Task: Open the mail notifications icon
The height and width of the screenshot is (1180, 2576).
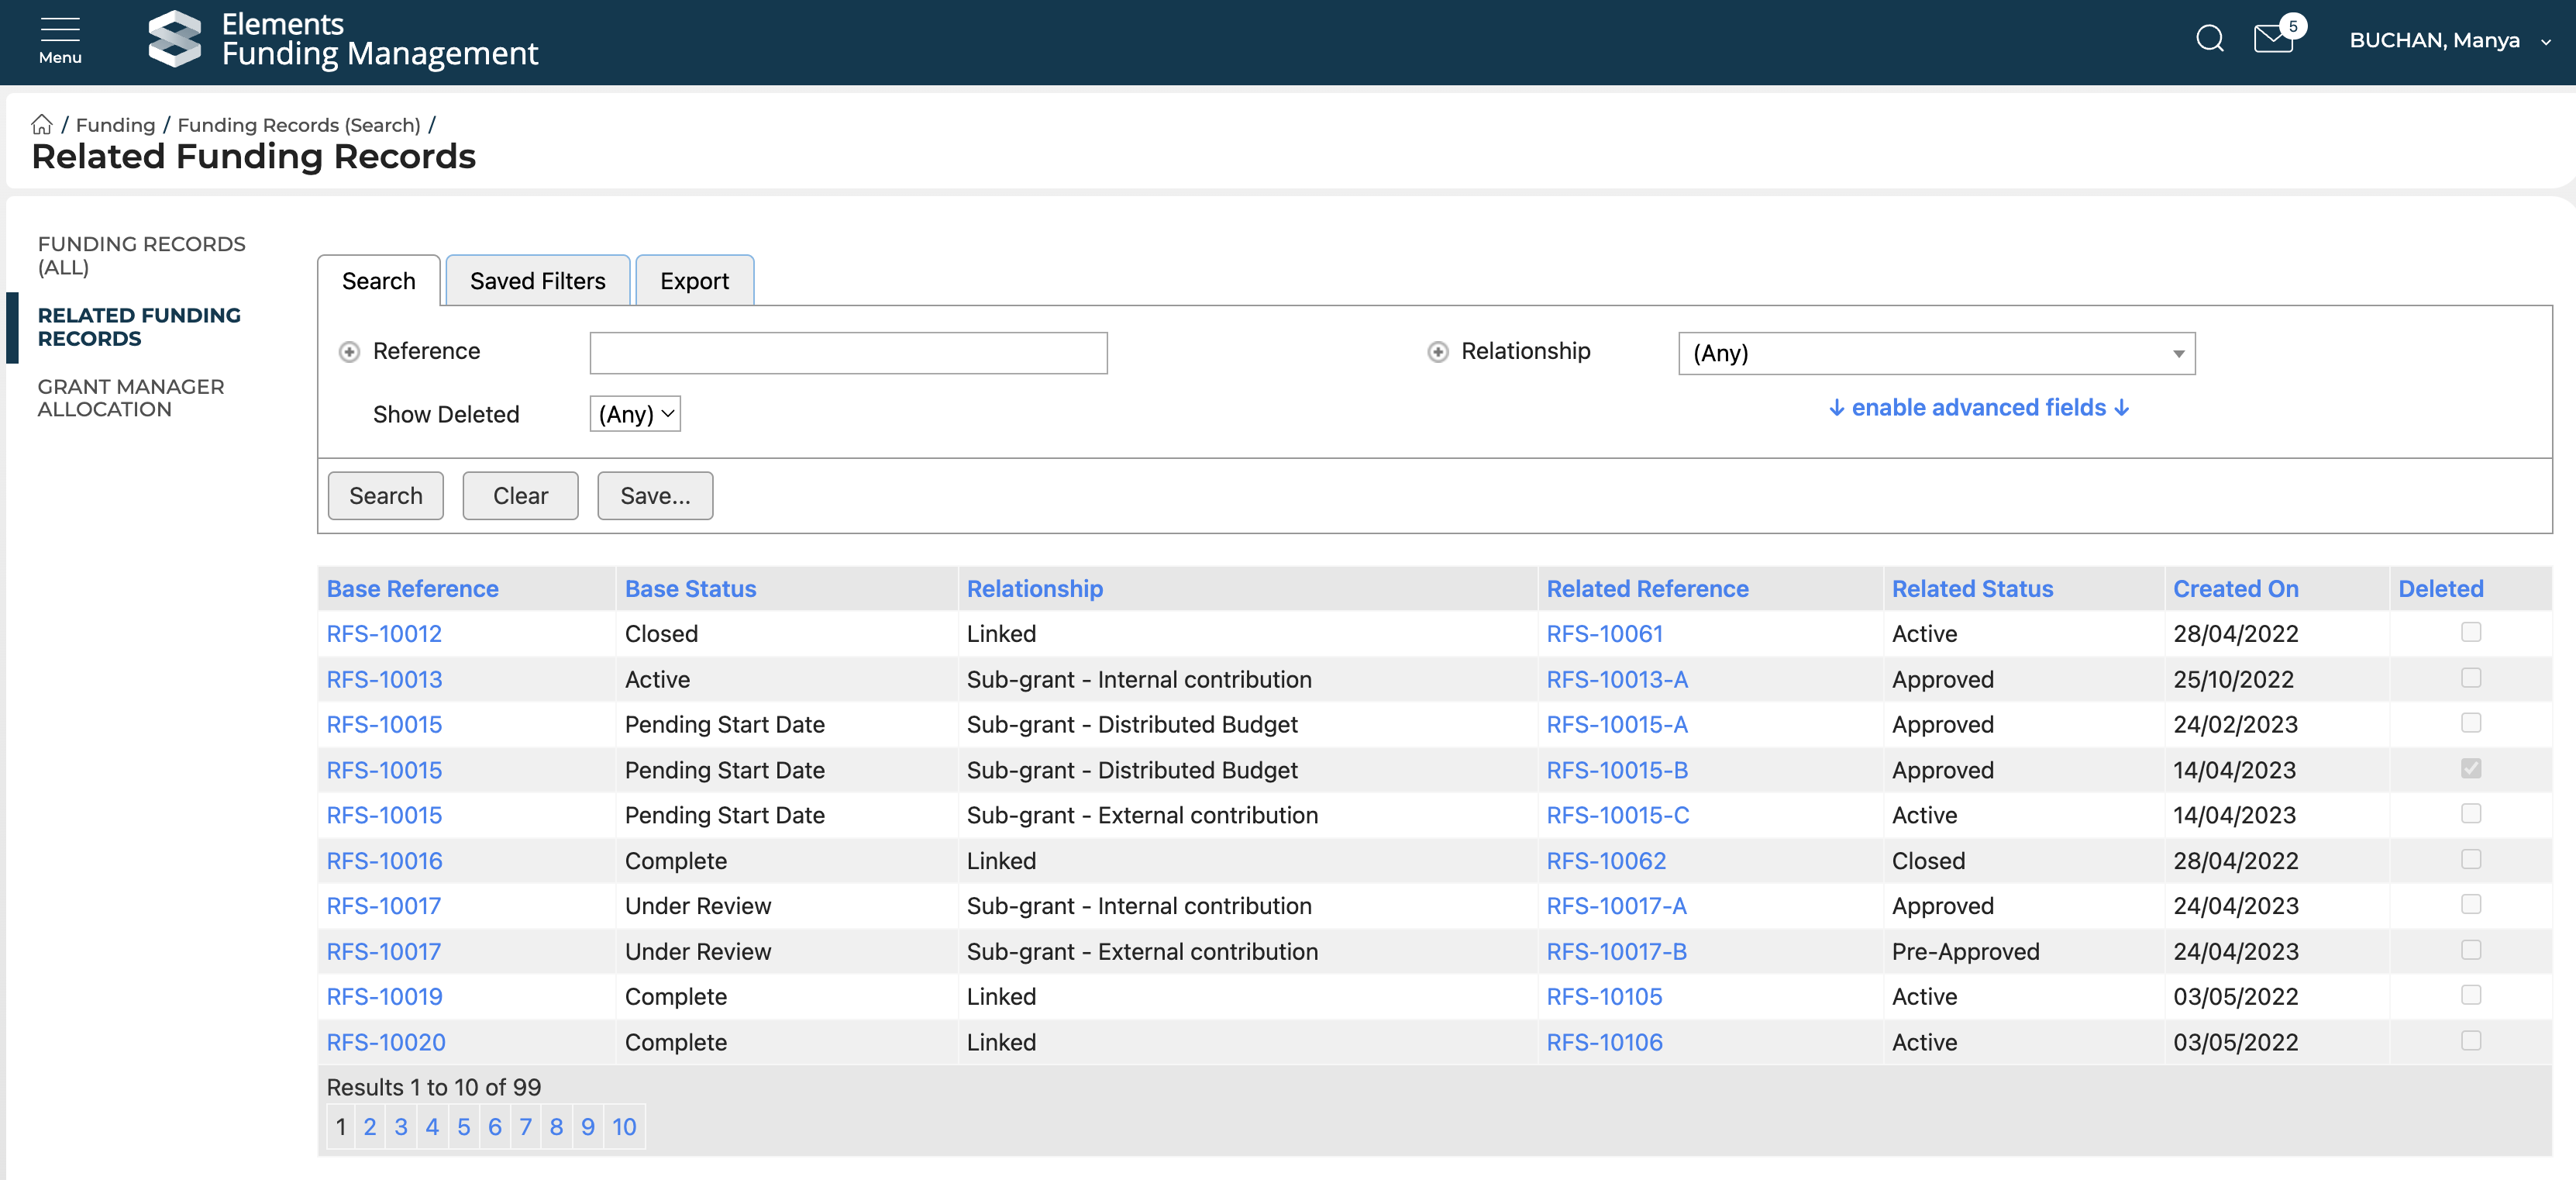Action: point(2273,39)
